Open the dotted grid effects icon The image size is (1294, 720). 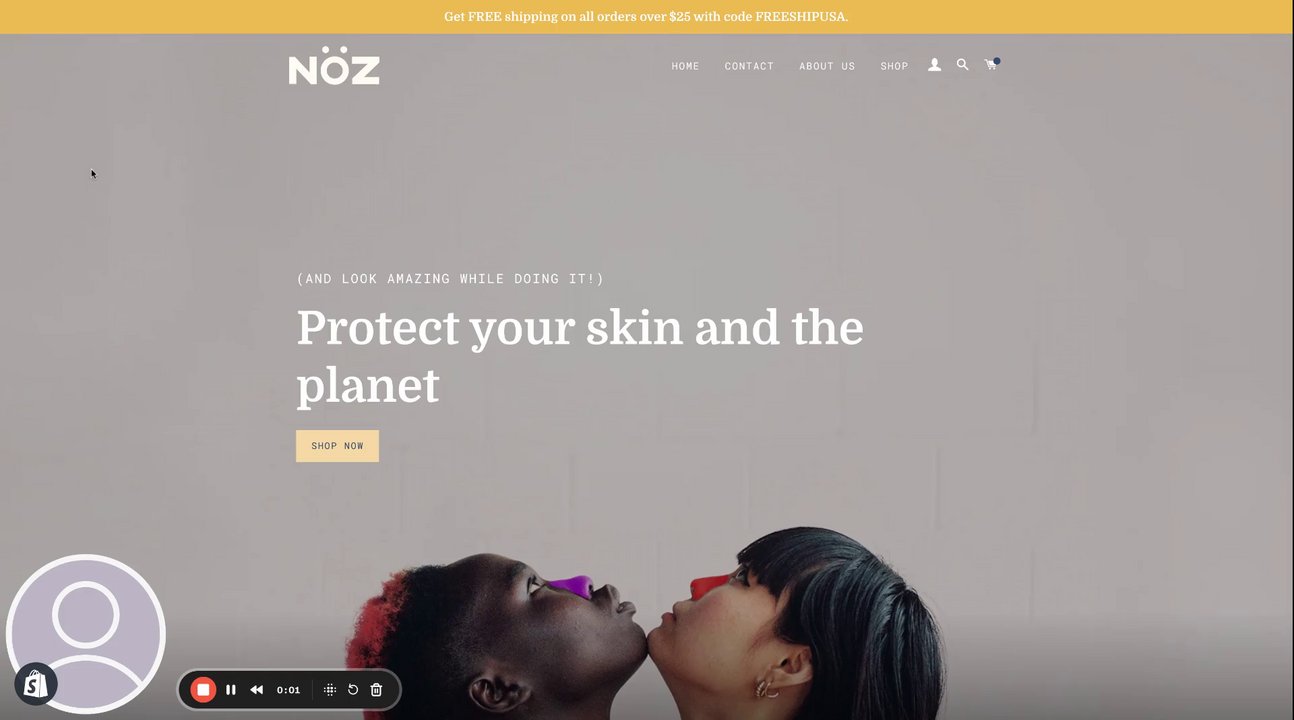coord(330,690)
